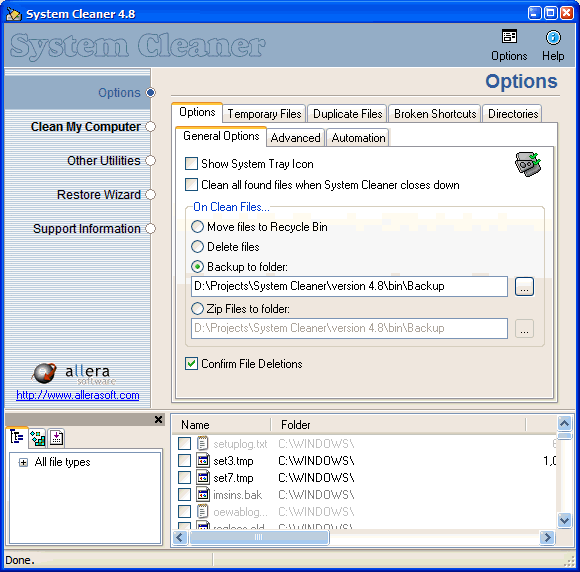Image resolution: width=580 pixels, height=572 pixels.
Task: Select the top-level Options tab
Action: point(197,112)
